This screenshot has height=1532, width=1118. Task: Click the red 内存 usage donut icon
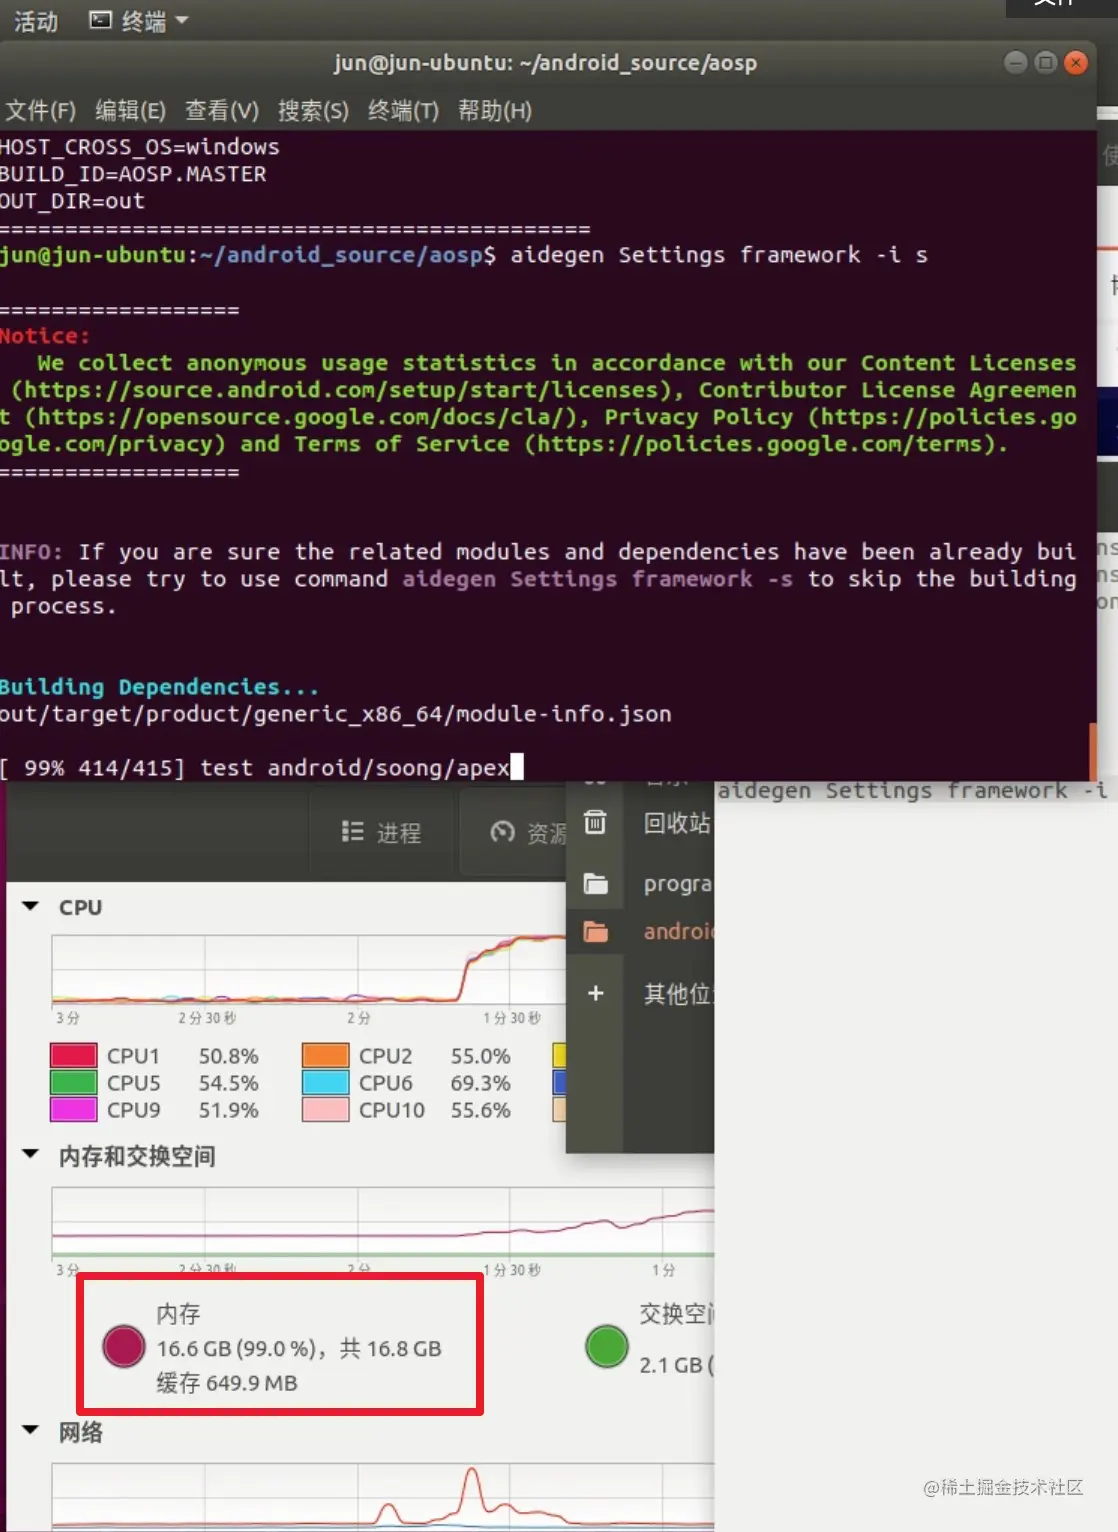123,1346
